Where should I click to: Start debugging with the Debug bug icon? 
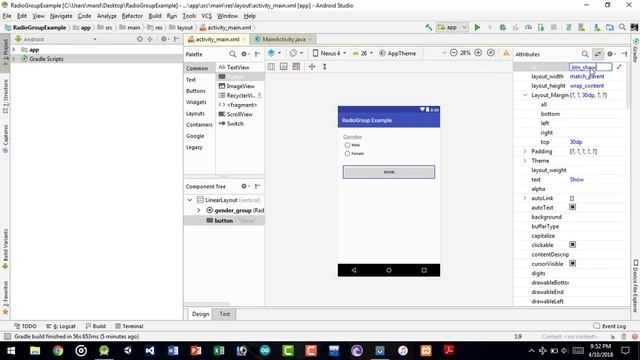click(x=503, y=27)
